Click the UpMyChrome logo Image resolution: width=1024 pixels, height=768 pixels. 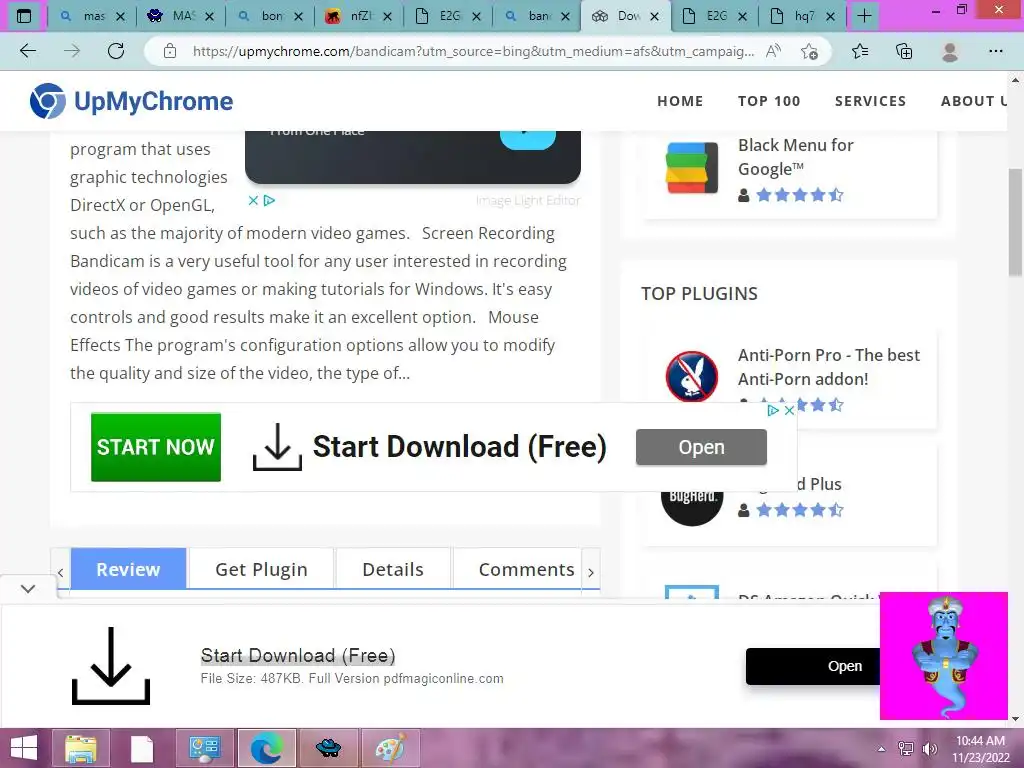point(131,101)
